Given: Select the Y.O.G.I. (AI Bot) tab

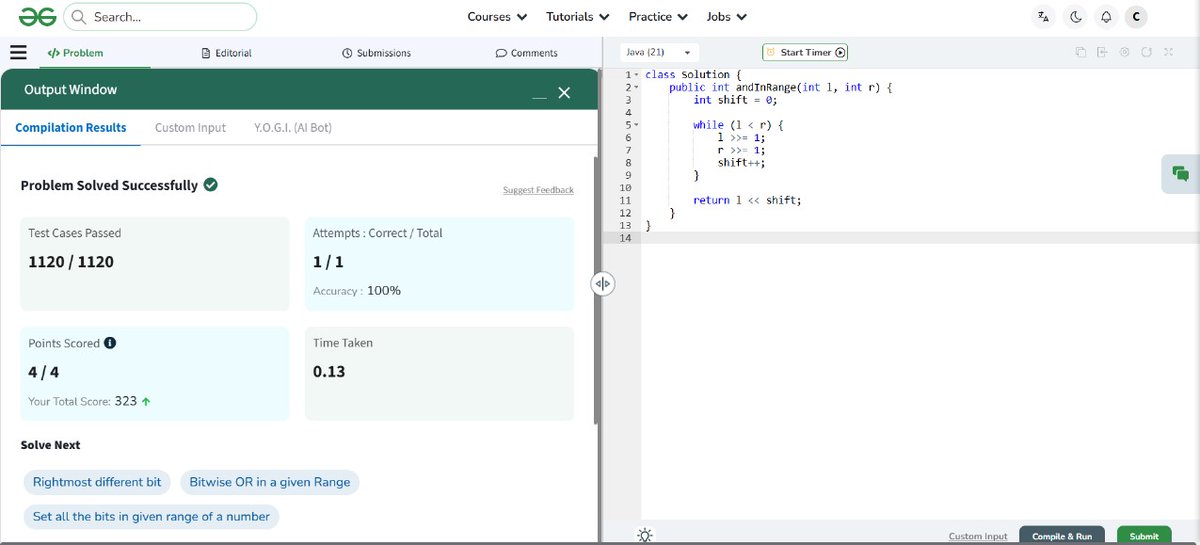Looking at the screenshot, I should [x=293, y=128].
